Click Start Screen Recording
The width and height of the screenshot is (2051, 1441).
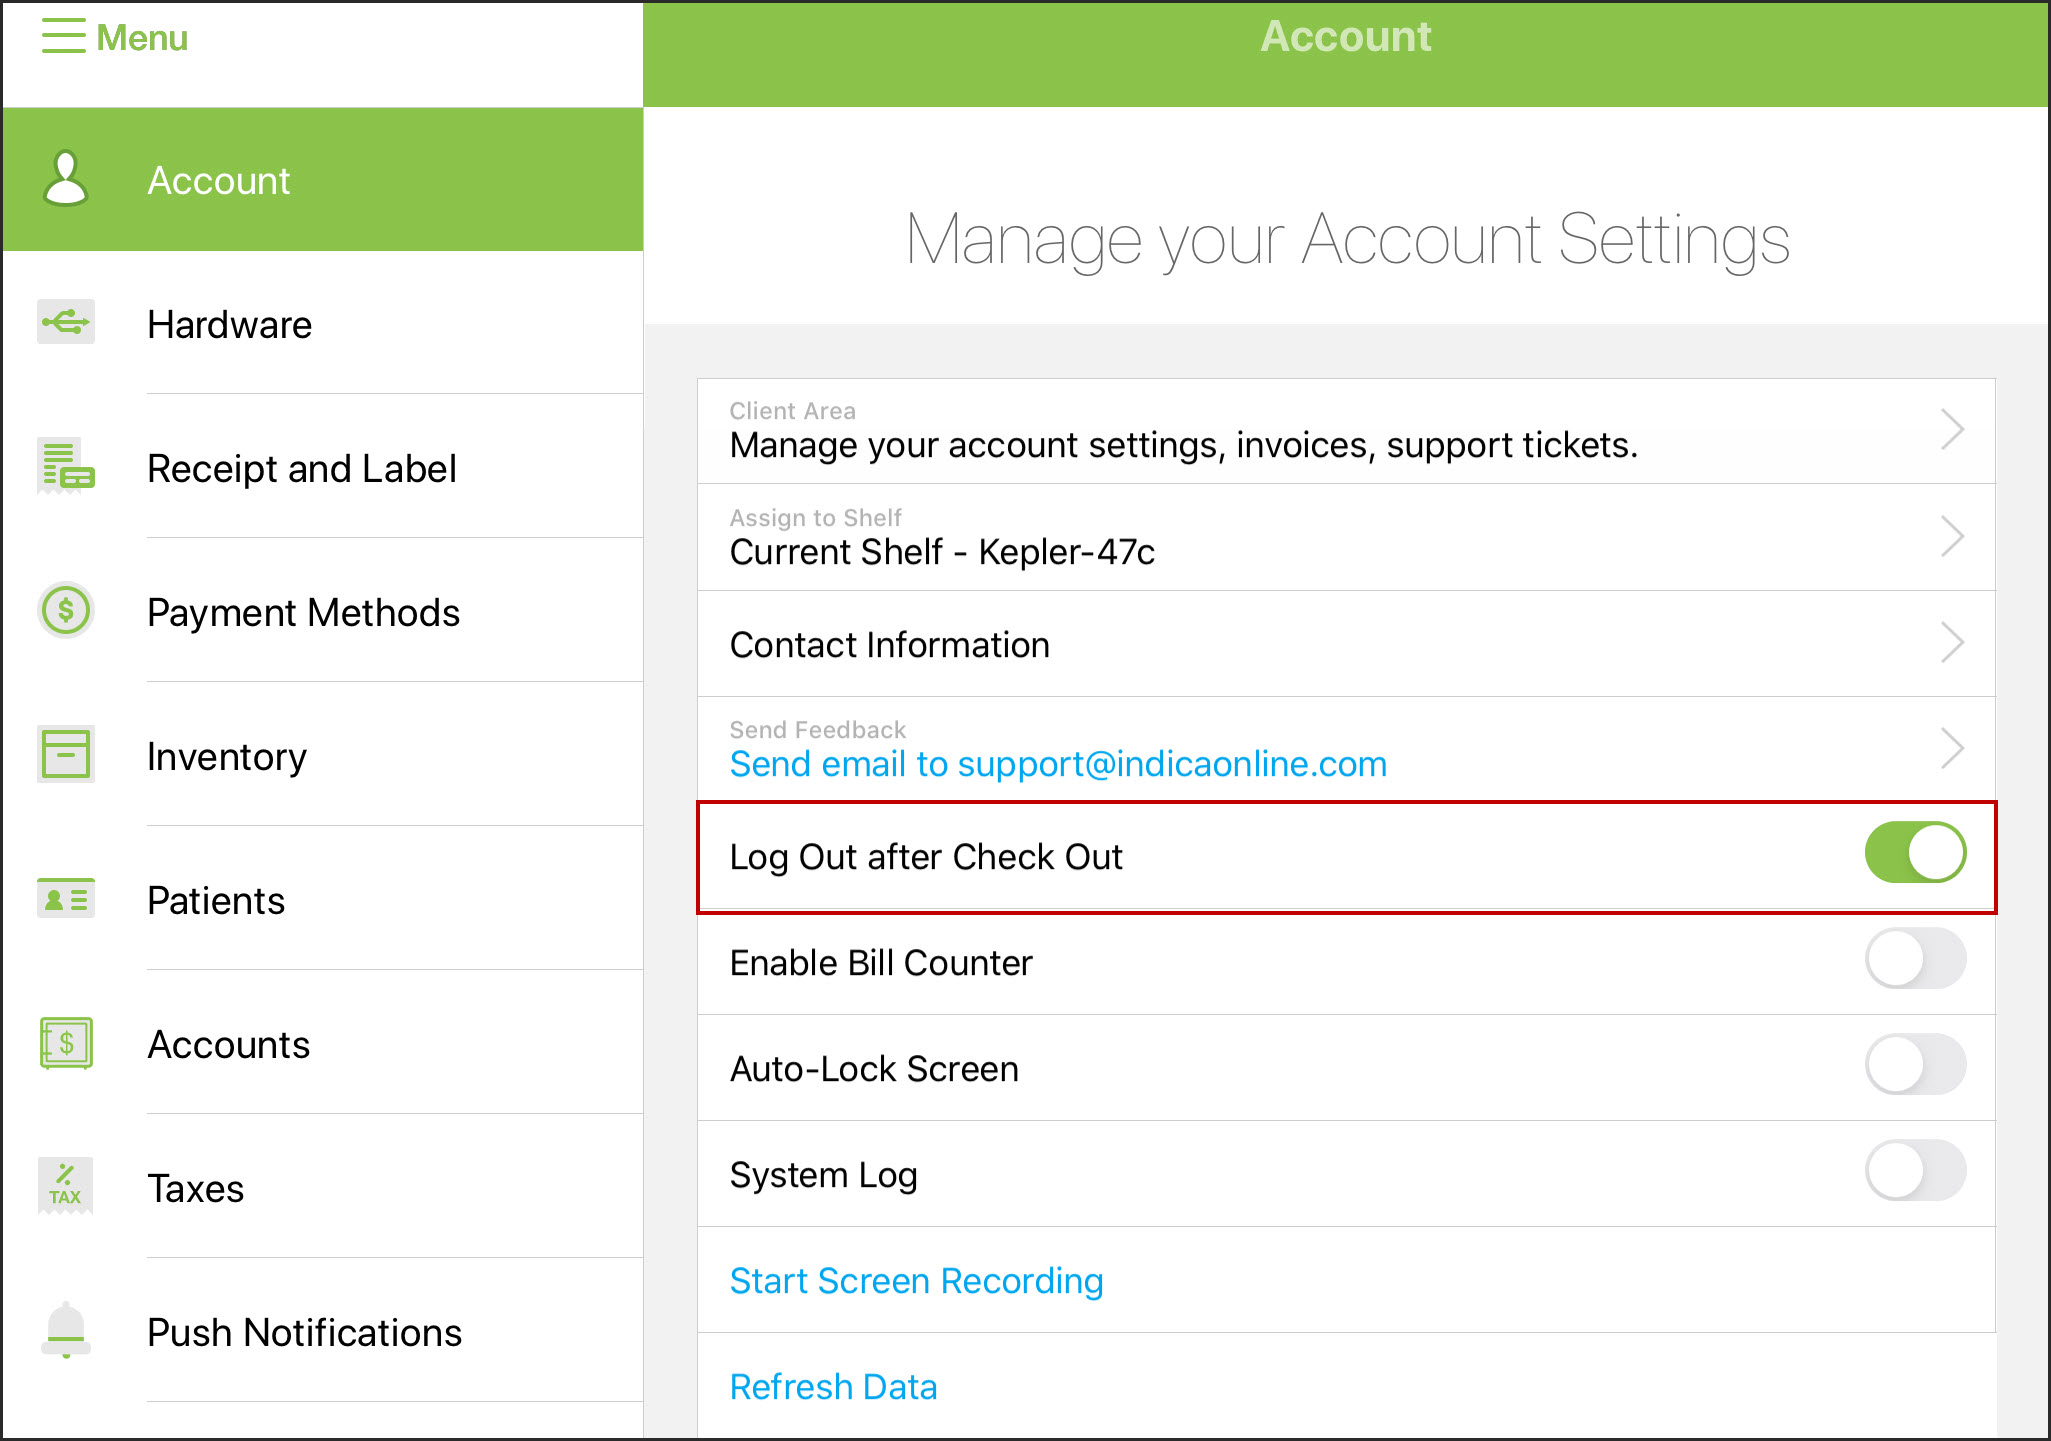(x=916, y=1281)
